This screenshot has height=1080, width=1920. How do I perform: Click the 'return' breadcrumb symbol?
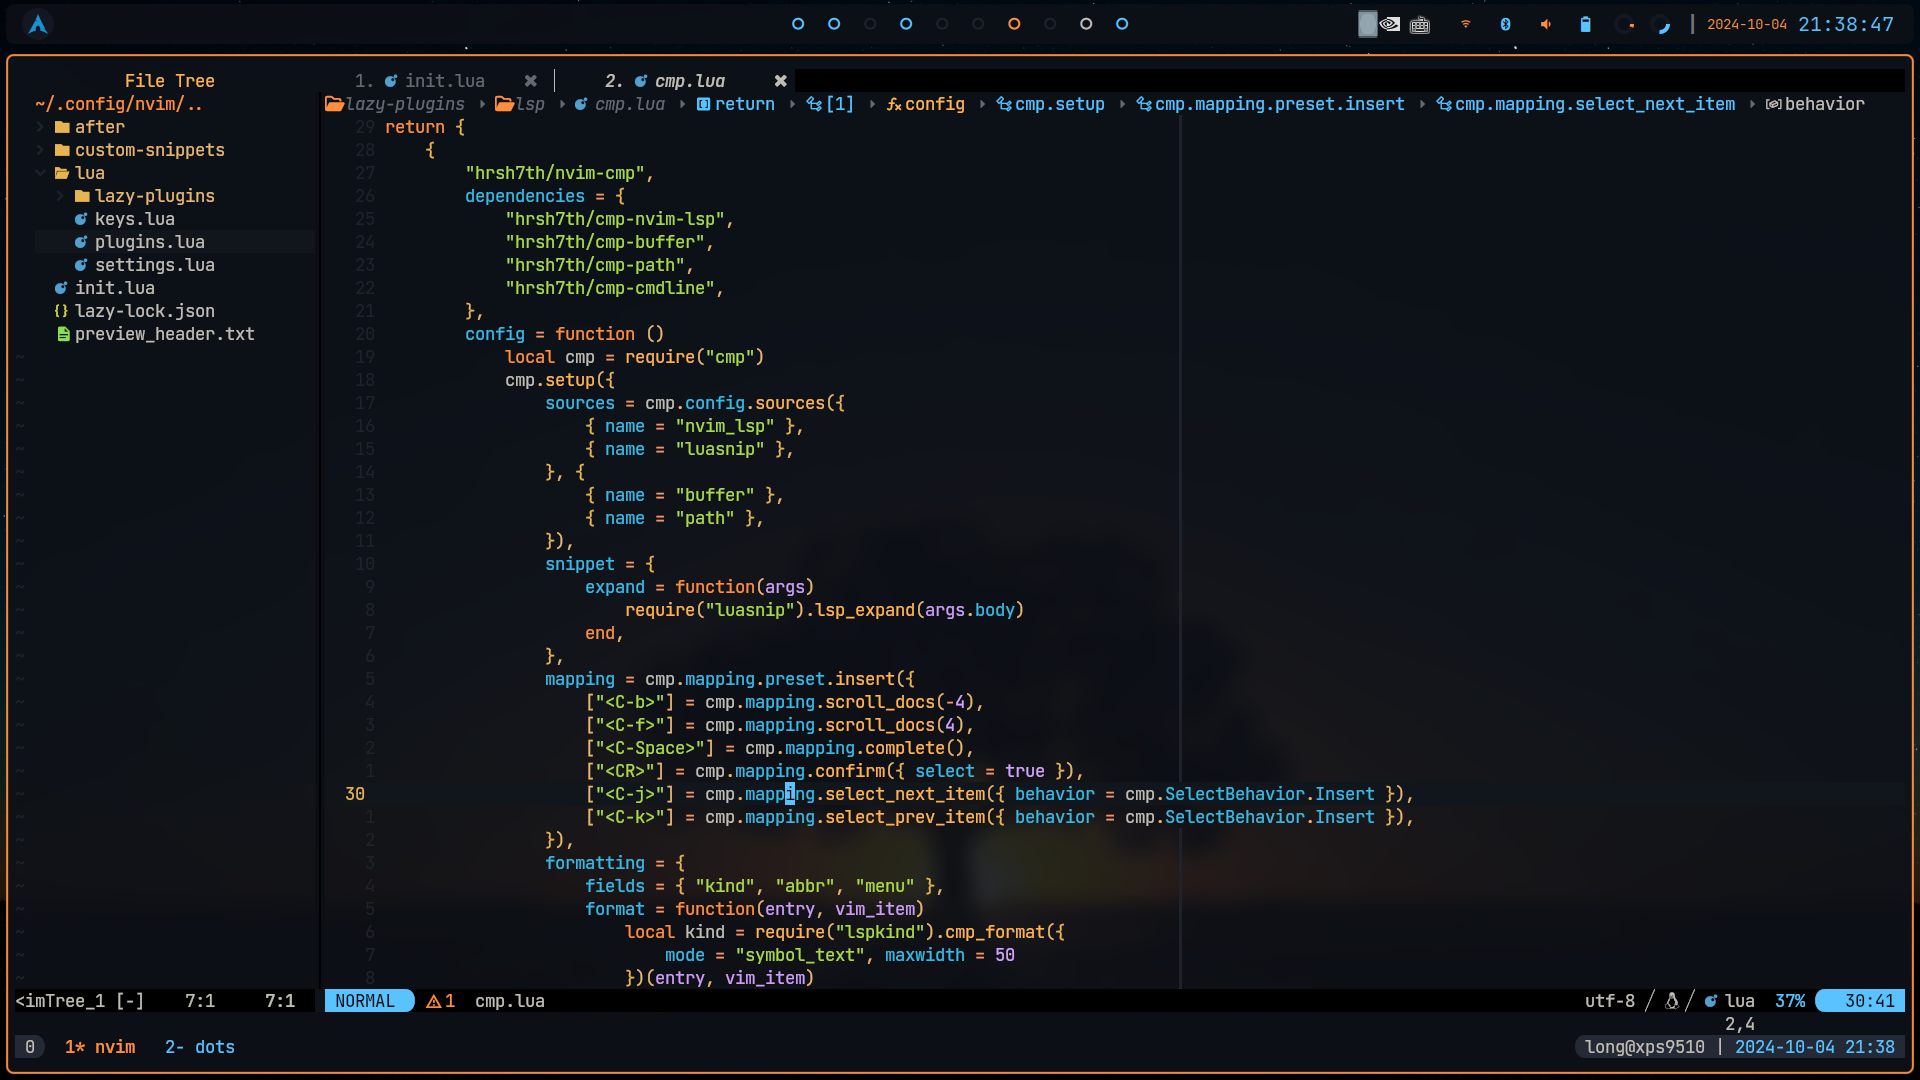click(736, 104)
